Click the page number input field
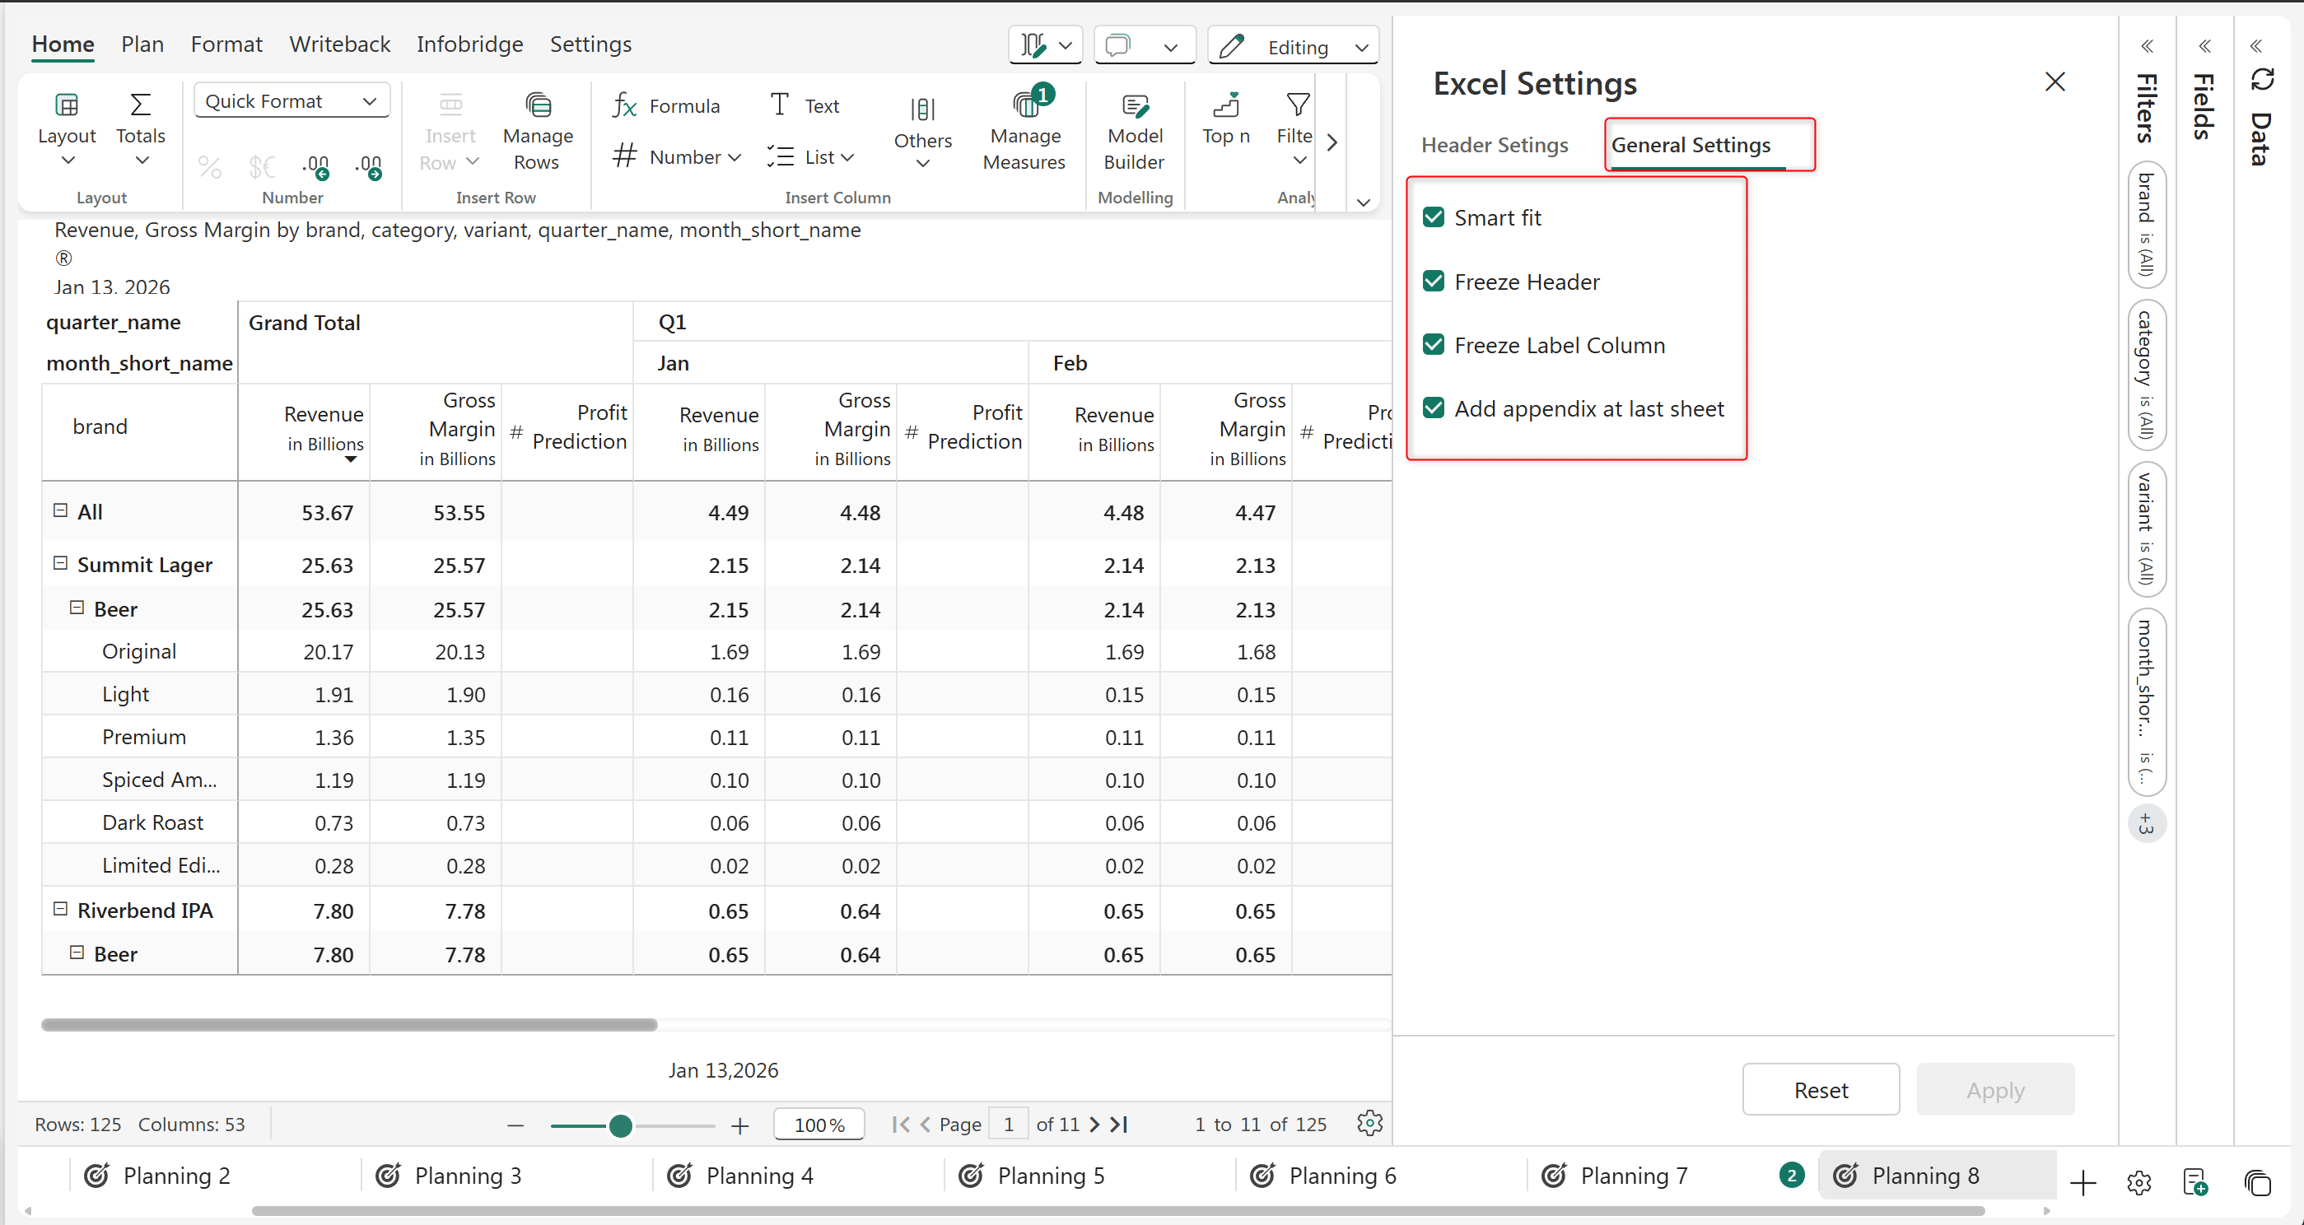The height and width of the screenshot is (1225, 2304). pos(1008,1124)
